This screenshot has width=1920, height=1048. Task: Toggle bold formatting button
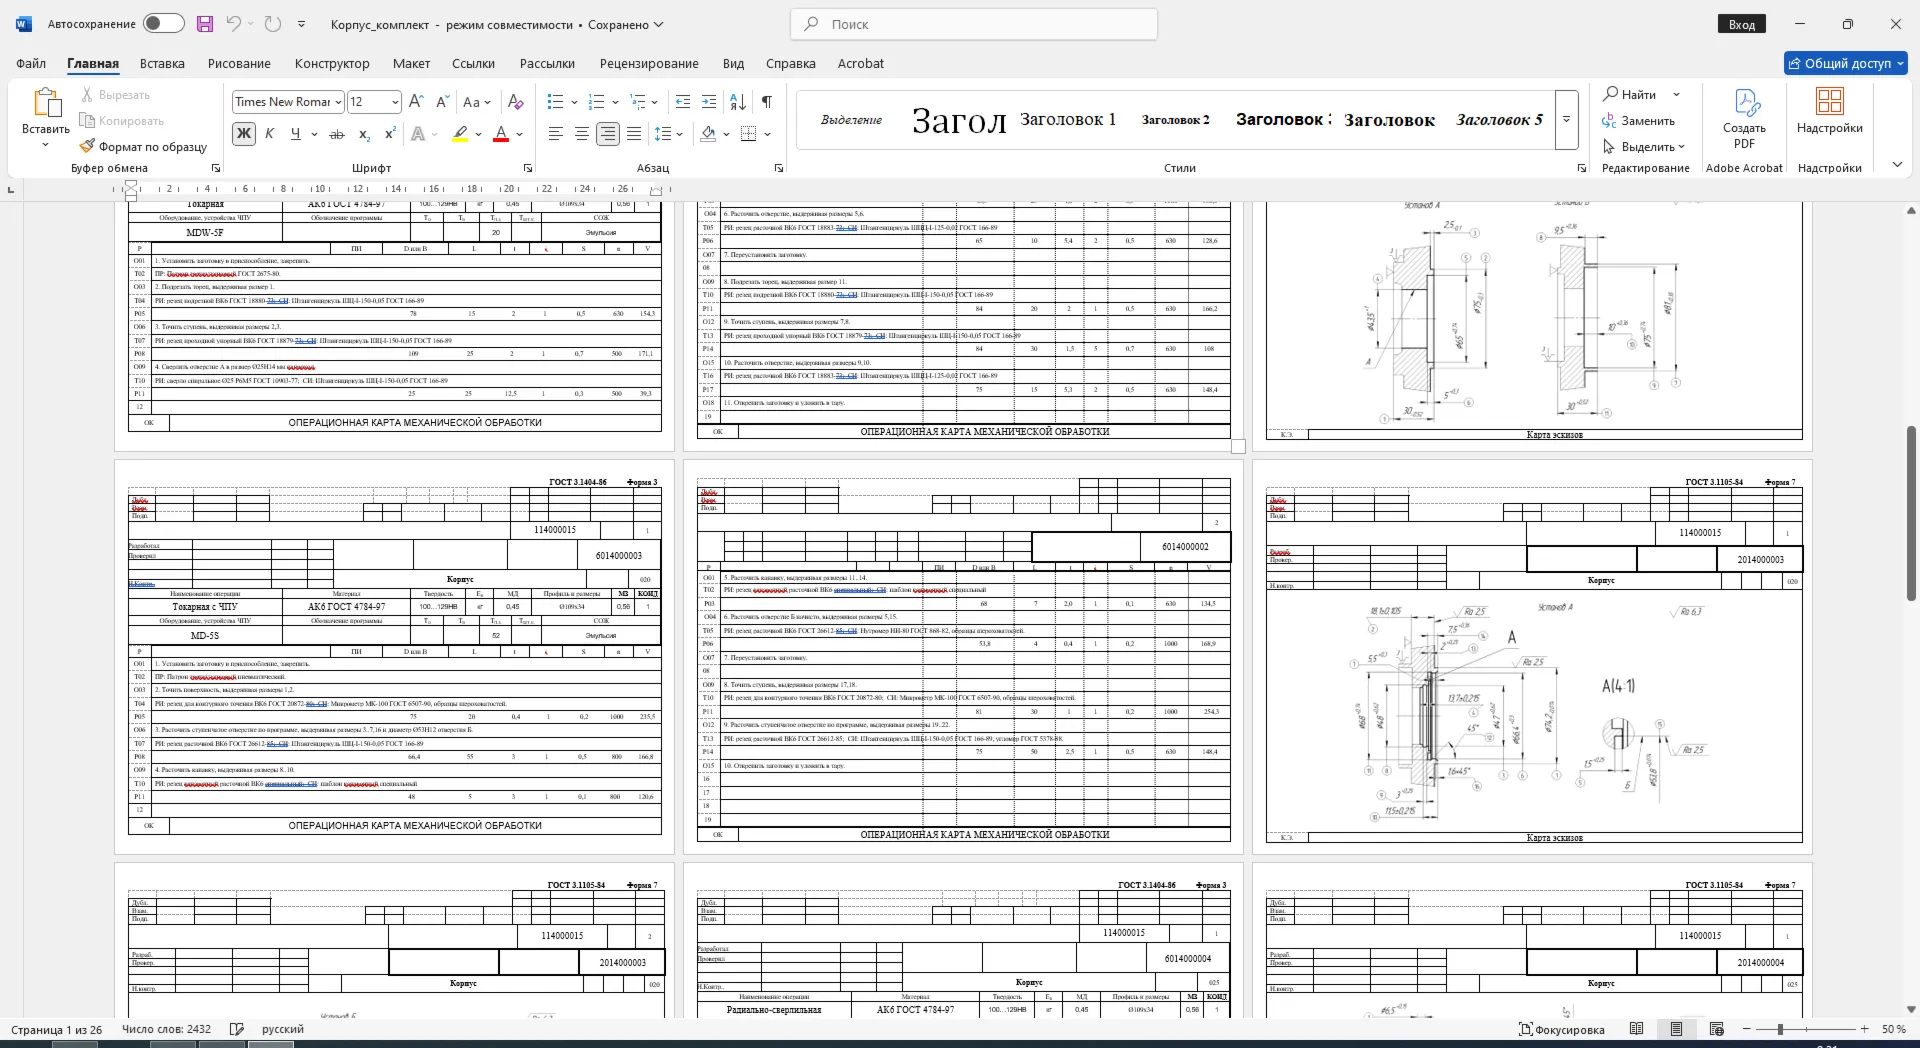pyautogui.click(x=243, y=134)
